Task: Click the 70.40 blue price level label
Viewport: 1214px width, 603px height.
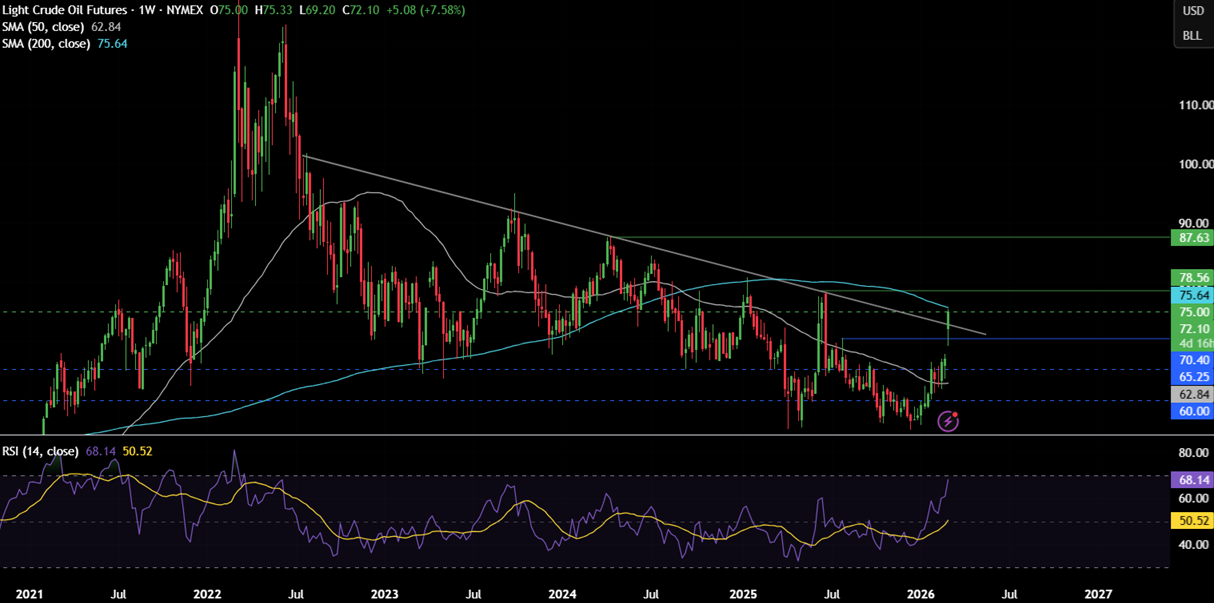Action: (x=1194, y=360)
